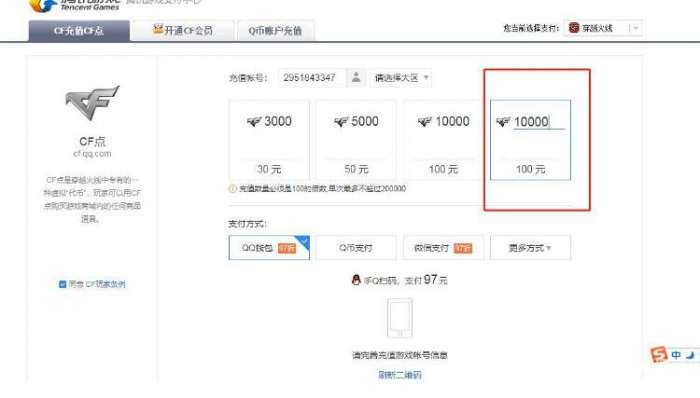Image resolution: width=700 pixels, height=398 pixels.
Task: Expand the 更多方式 payment dropdown
Action: tap(530, 248)
